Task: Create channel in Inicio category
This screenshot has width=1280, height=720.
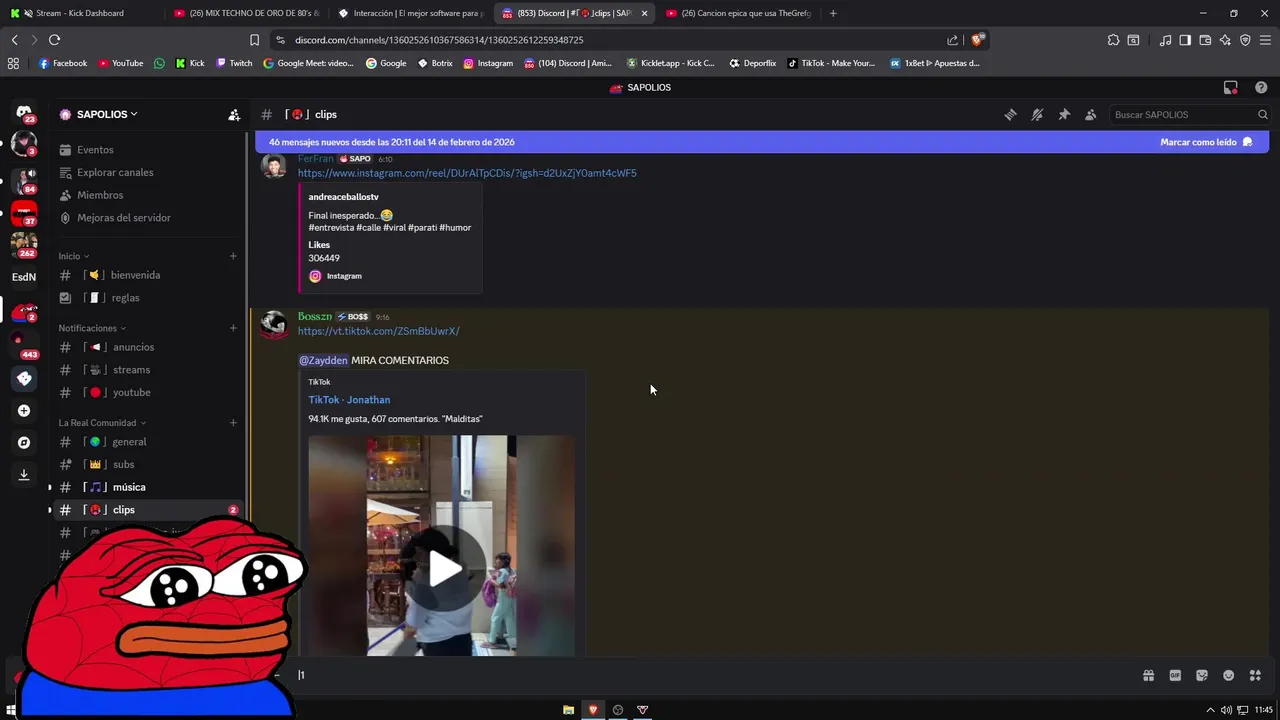Action: coord(233,256)
